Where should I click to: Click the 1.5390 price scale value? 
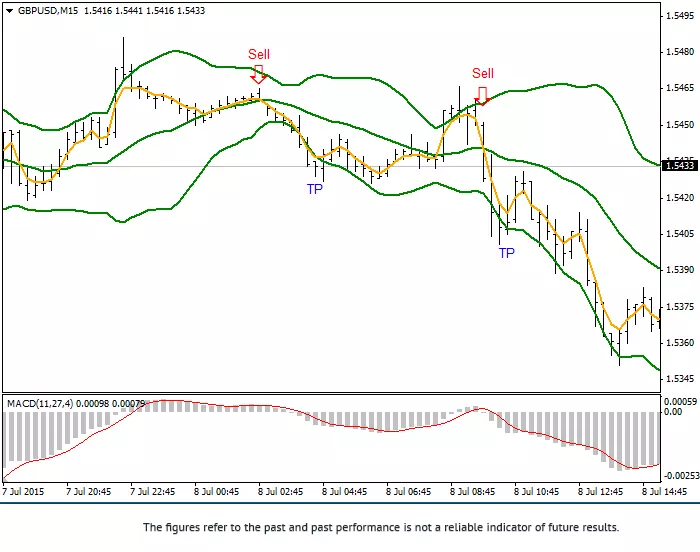pyautogui.click(x=680, y=270)
